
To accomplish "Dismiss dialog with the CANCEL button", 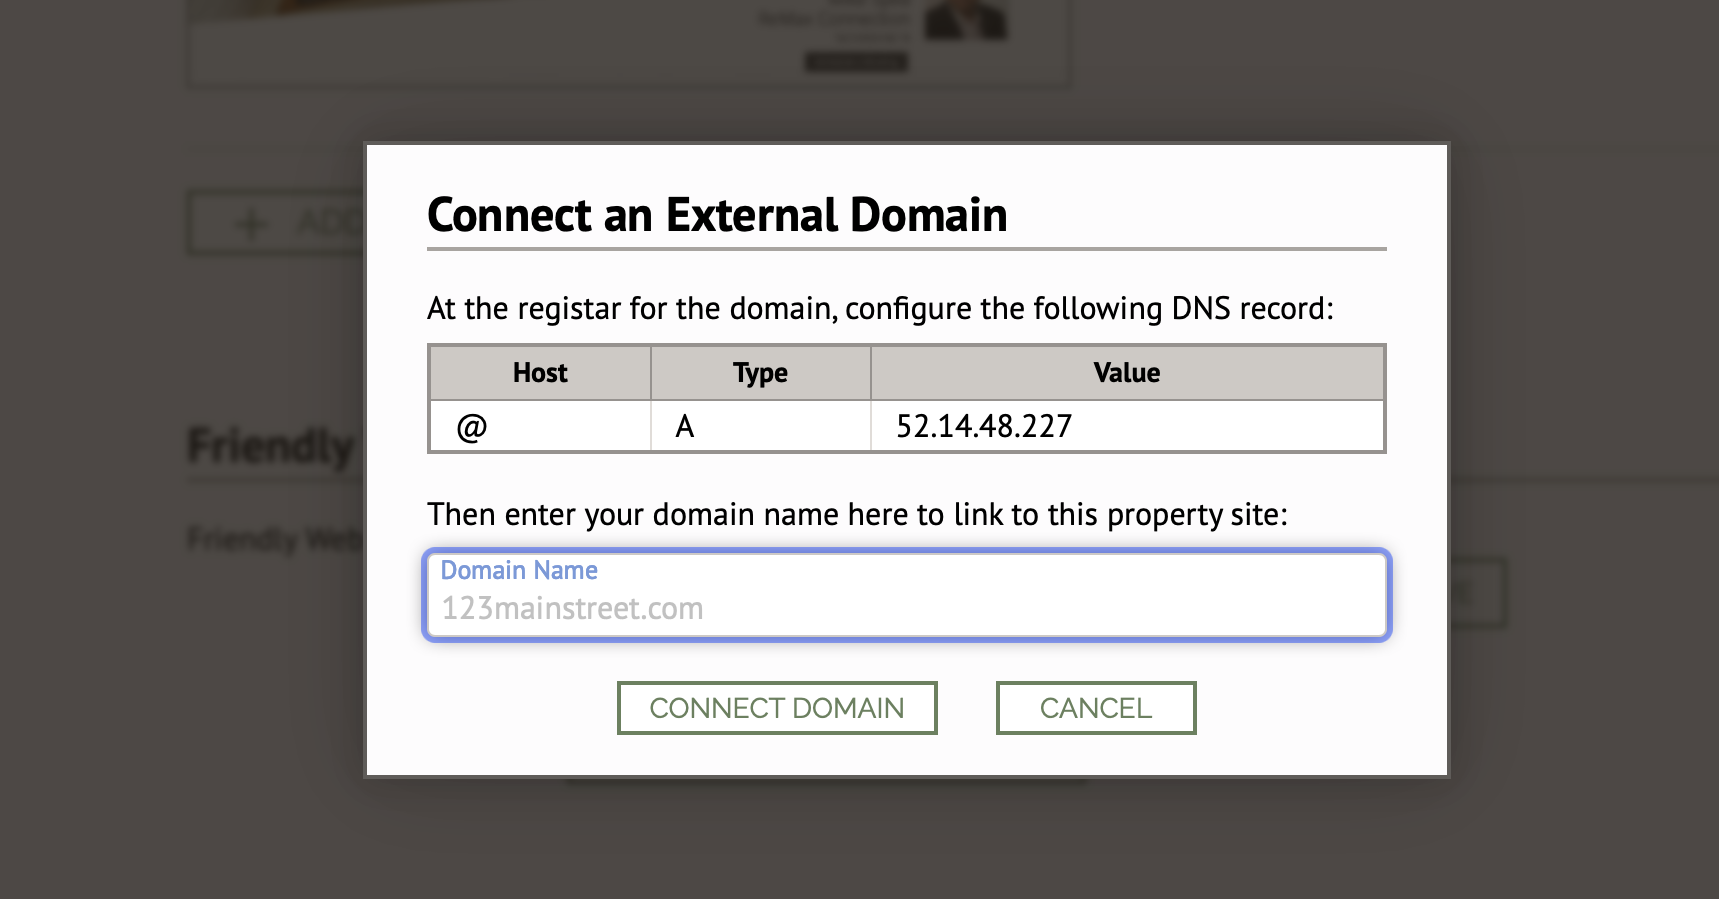I will (1096, 708).
